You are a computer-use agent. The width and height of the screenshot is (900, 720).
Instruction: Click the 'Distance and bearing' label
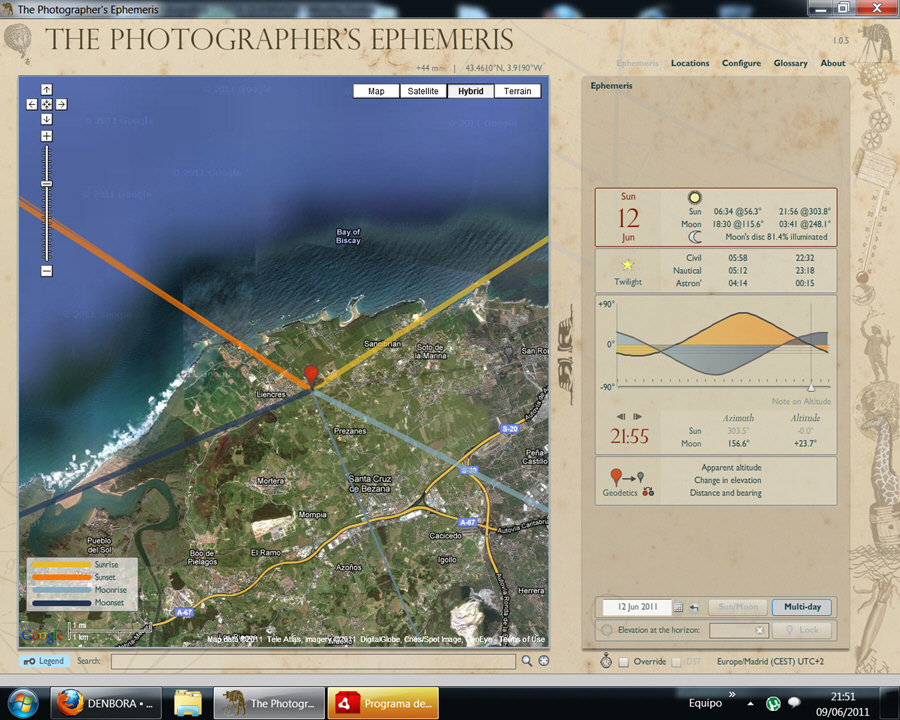pos(726,493)
